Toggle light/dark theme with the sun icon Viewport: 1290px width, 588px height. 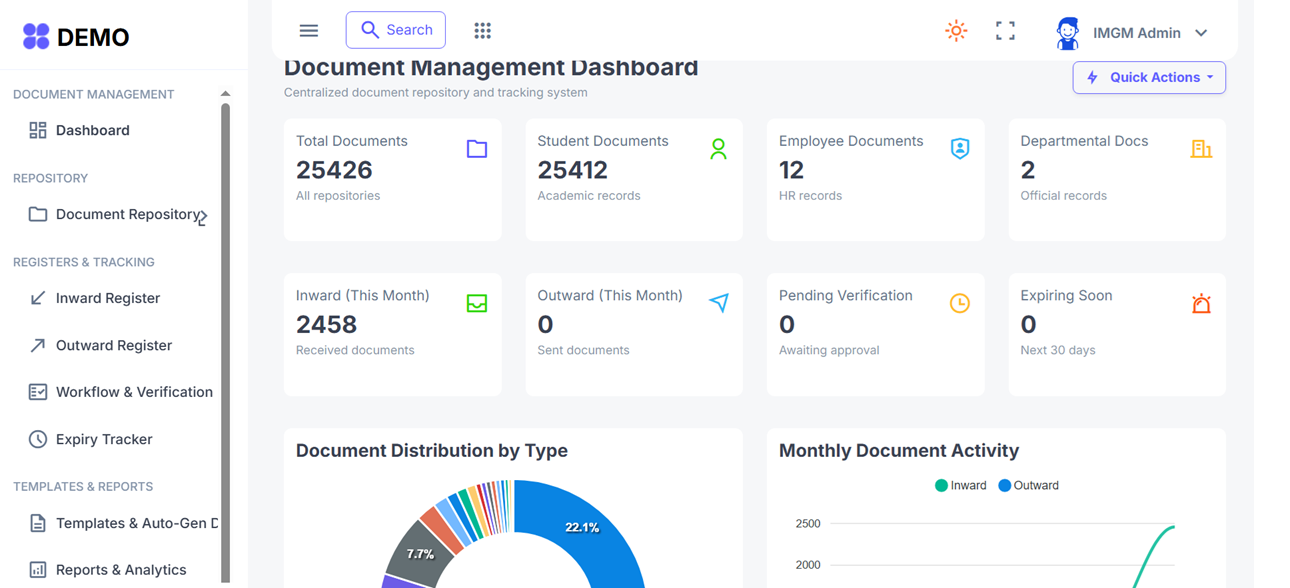[x=956, y=30]
